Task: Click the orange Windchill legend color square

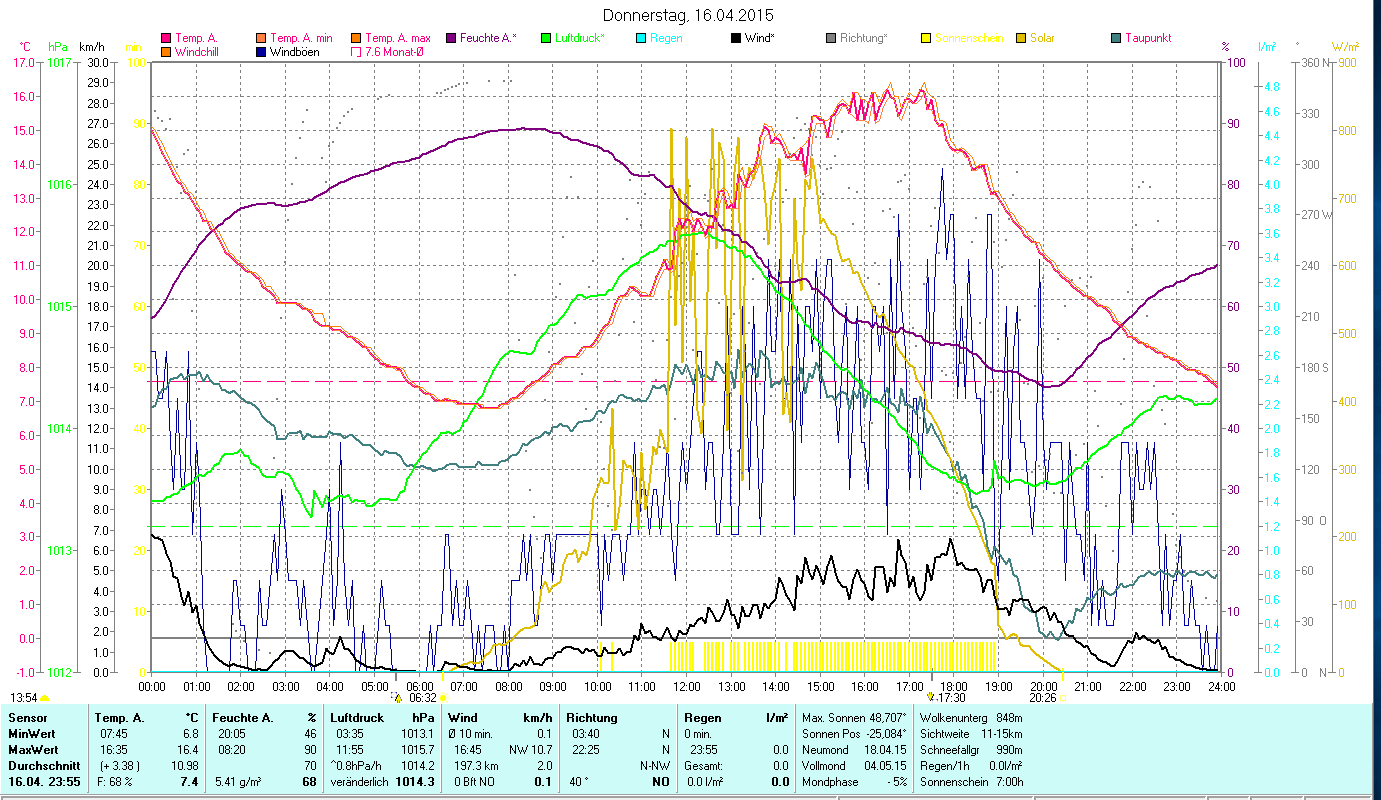Action: click(x=166, y=51)
